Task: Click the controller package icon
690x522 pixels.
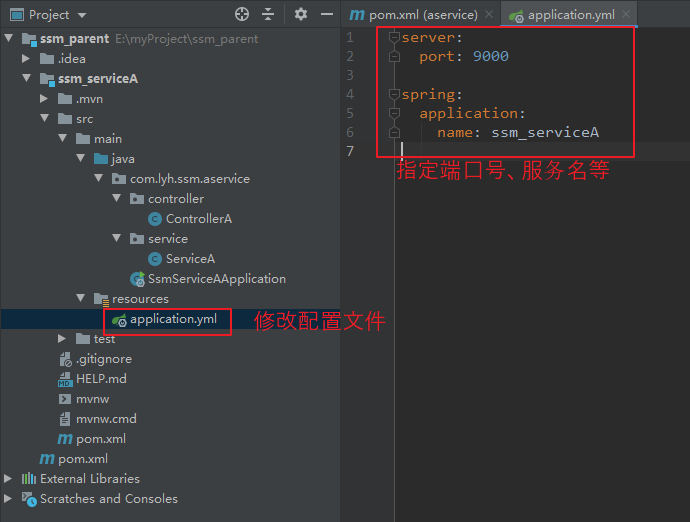Action: (x=137, y=199)
